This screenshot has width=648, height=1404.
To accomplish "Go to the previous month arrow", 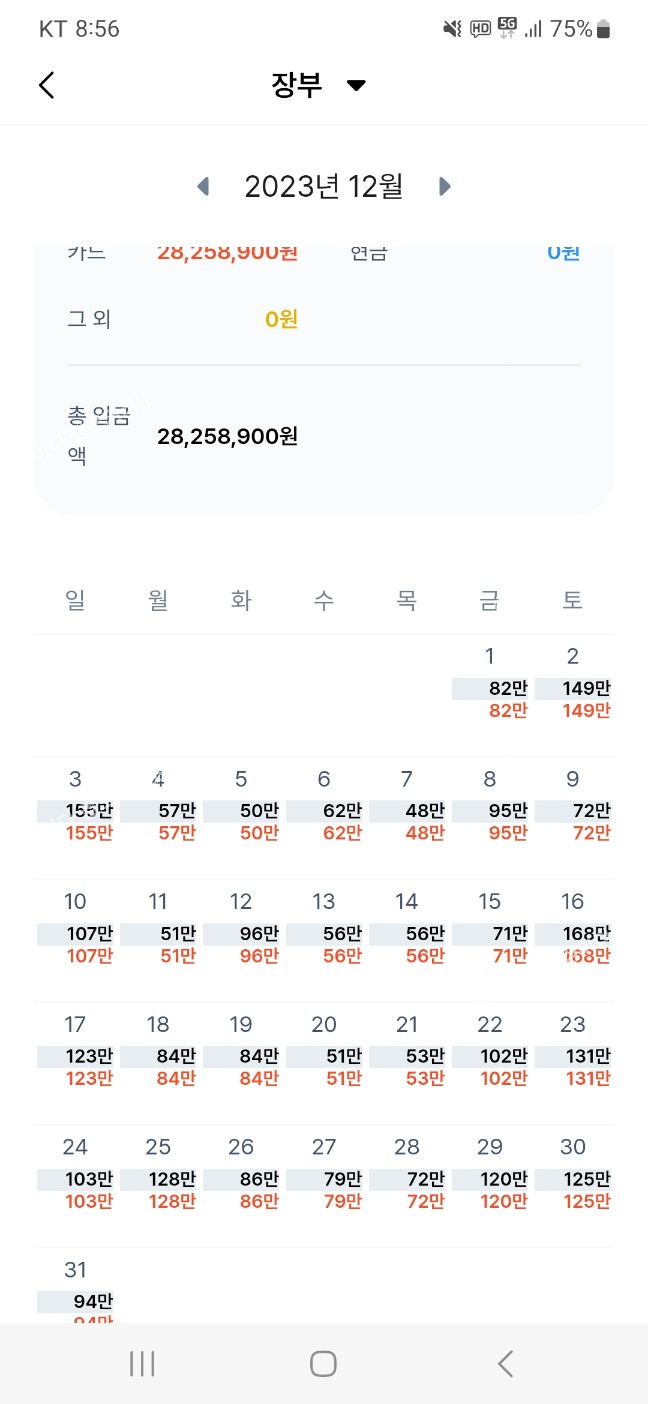I will pos(204,186).
